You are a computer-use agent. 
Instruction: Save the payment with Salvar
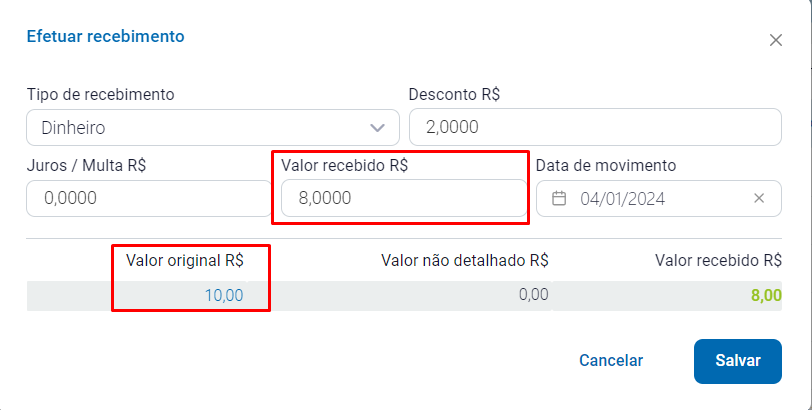738,361
